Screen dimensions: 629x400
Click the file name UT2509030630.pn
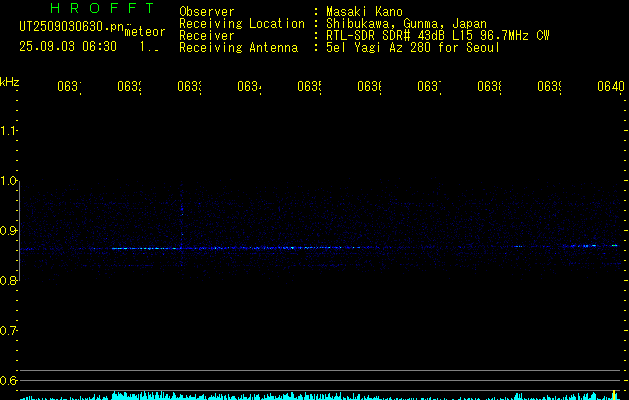(72, 27)
